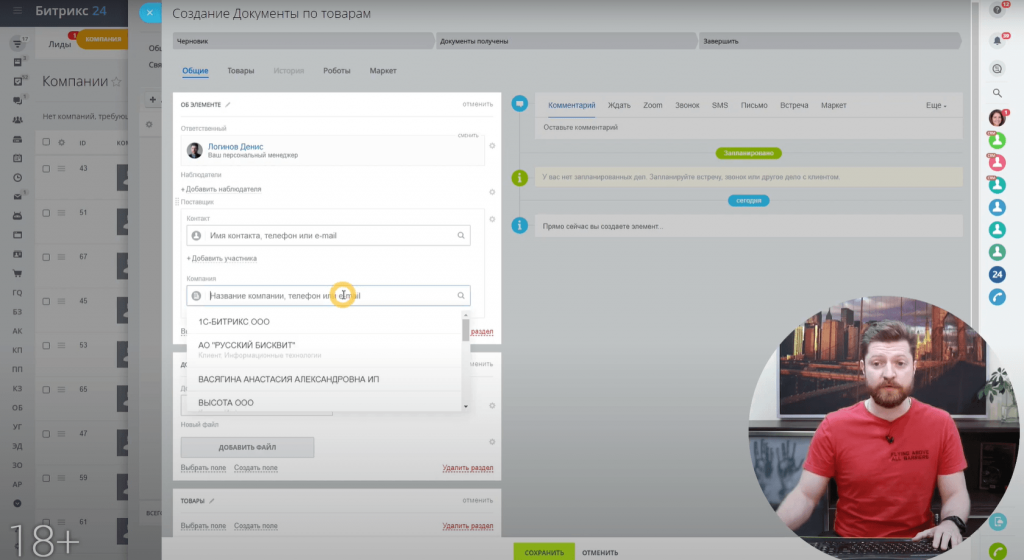Viewport: 1024px width, 560px height.
Task: Click the ДОБАВИТЬ ФАЙЛ button
Action: [247, 447]
